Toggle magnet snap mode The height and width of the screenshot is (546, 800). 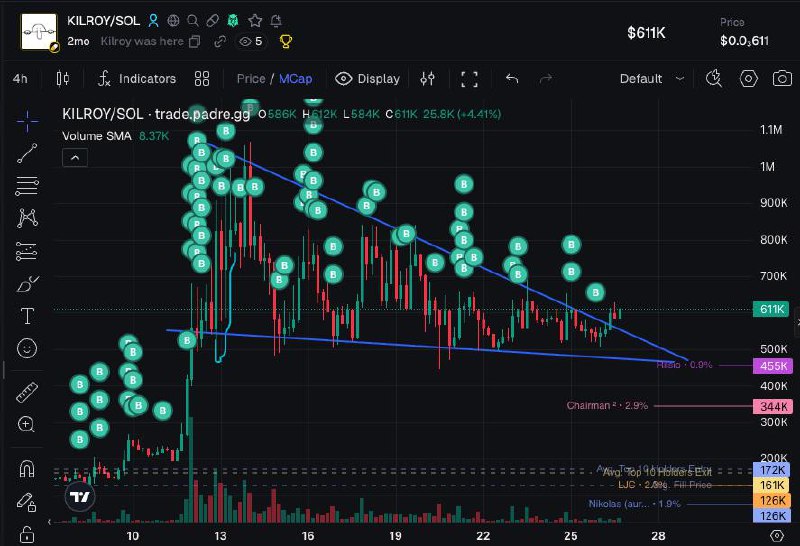[x=27, y=468]
